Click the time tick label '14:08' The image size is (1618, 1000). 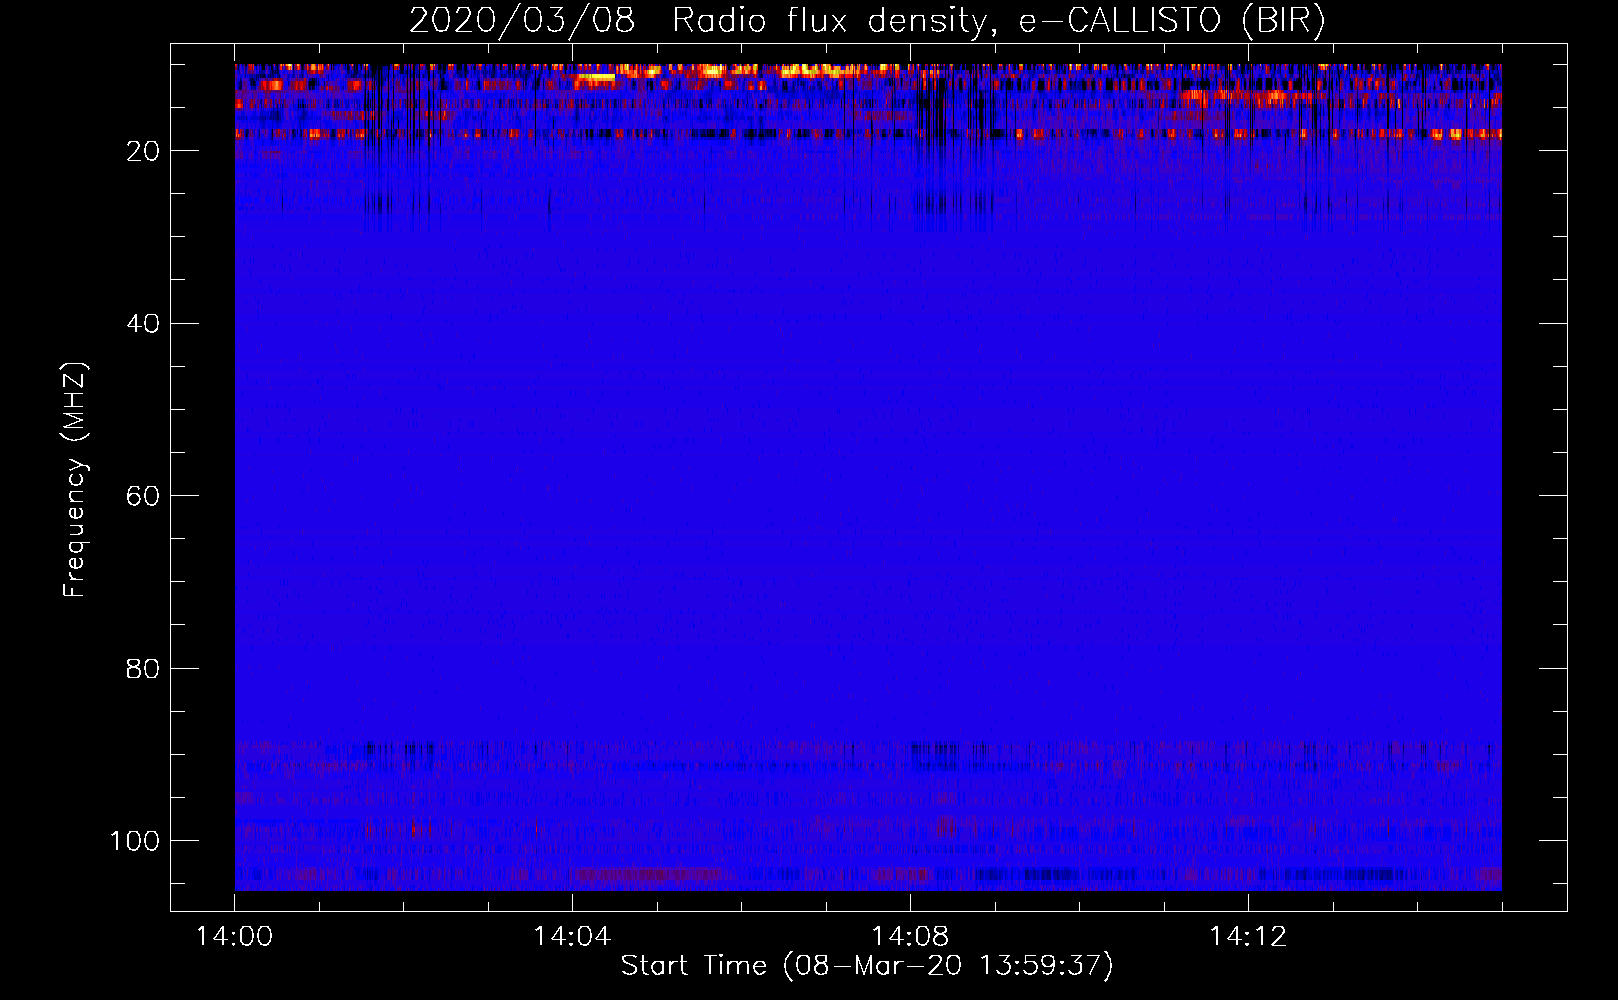coord(910,937)
